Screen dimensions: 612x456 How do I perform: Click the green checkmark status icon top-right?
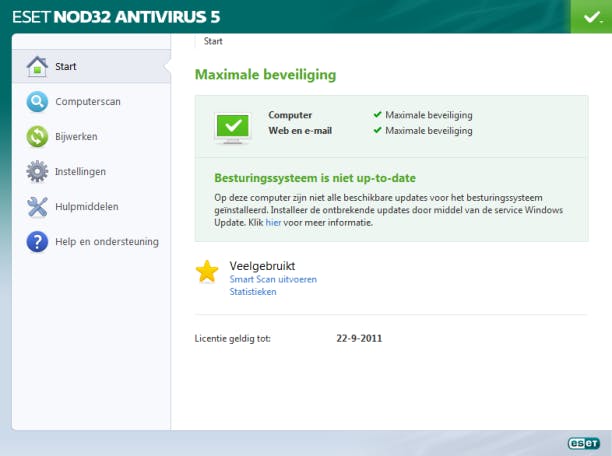tap(591, 17)
